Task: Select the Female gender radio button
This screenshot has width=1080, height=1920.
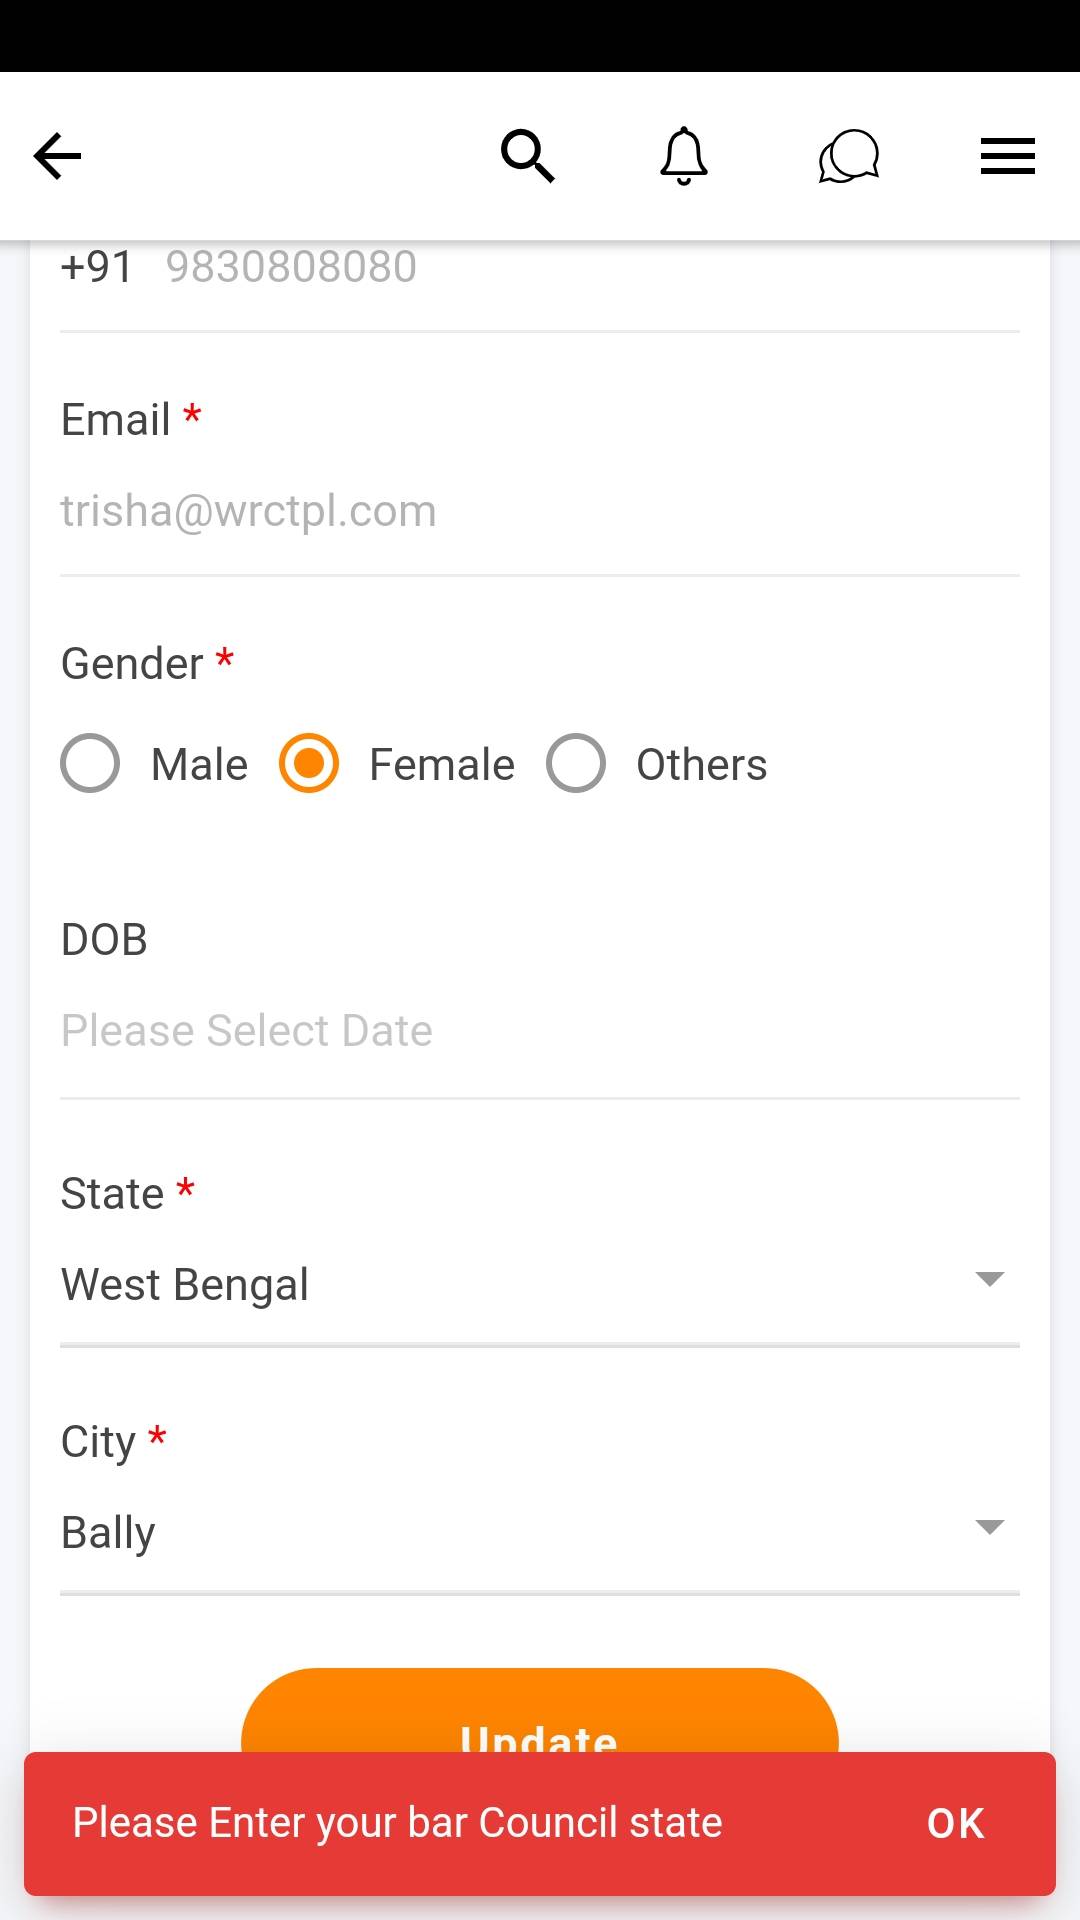Action: (309, 764)
